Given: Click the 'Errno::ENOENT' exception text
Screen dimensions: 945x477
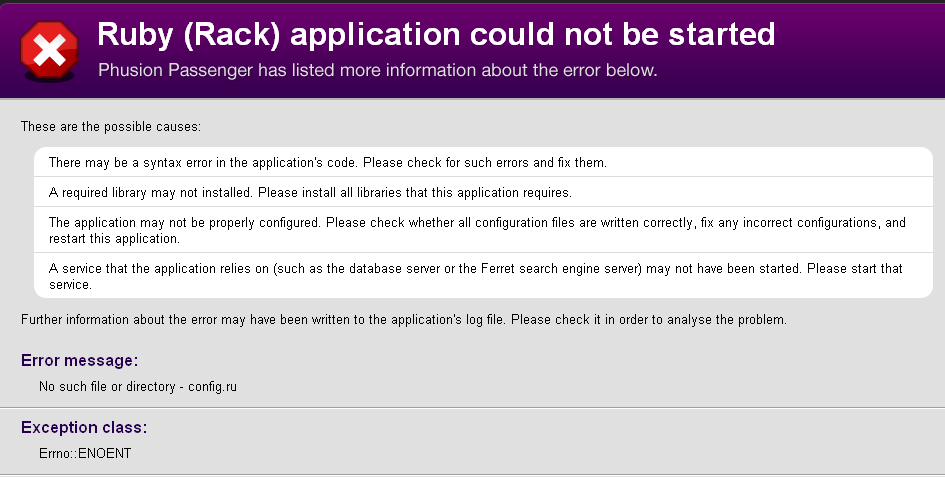Looking at the screenshot, I should 85,453.
